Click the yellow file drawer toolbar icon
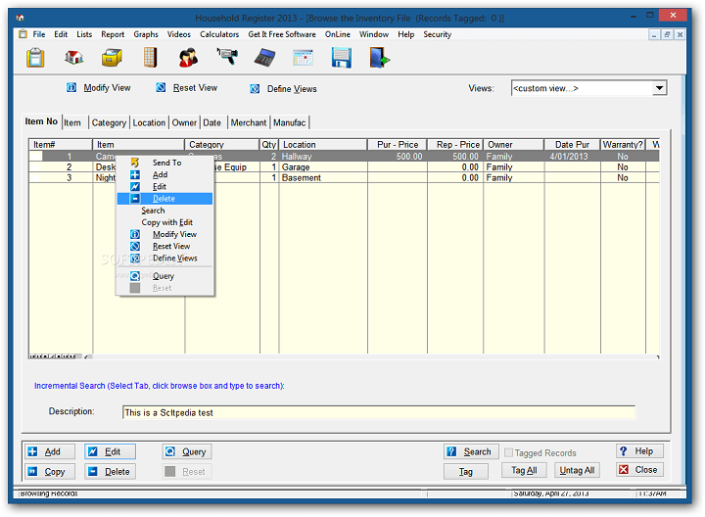This screenshot has width=705, height=517. coord(112,58)
